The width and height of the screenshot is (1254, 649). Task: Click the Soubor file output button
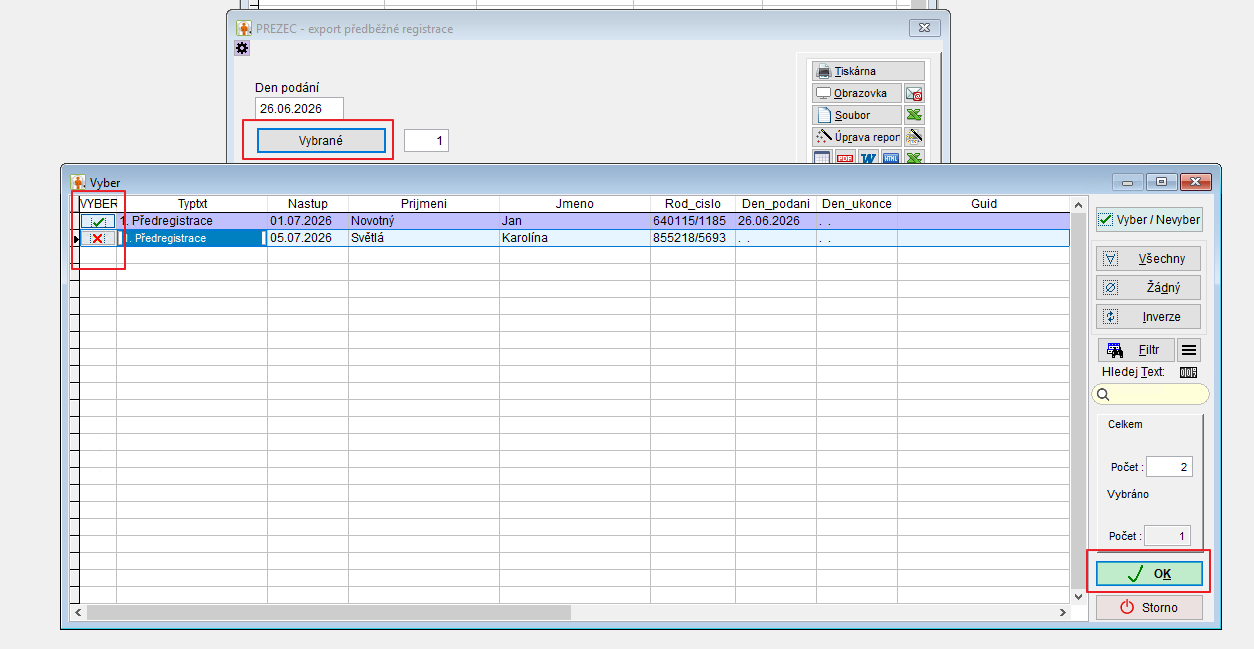[x=857, y=115]
